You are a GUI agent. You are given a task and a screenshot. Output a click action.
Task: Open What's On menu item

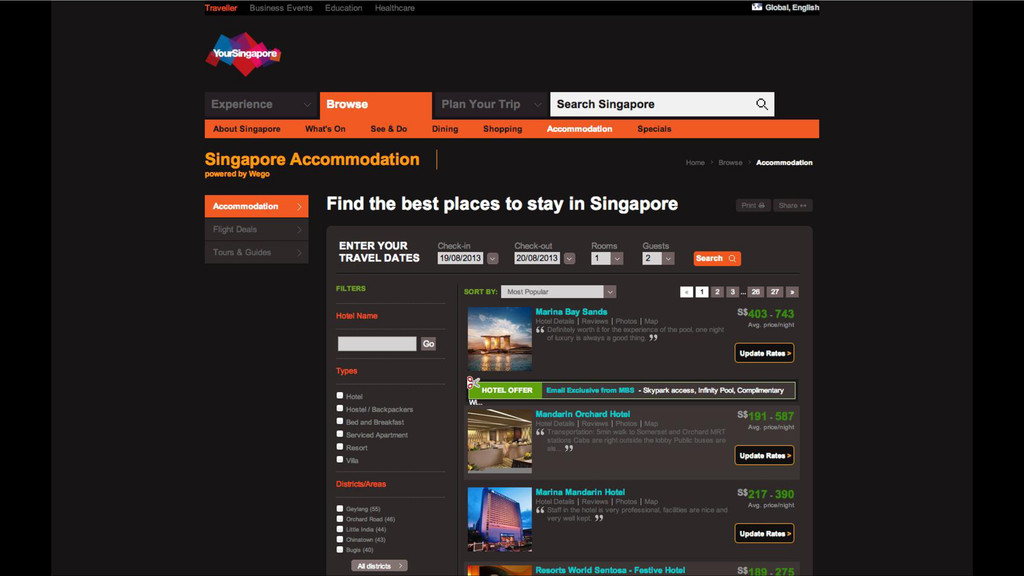(x=325, y=129)
